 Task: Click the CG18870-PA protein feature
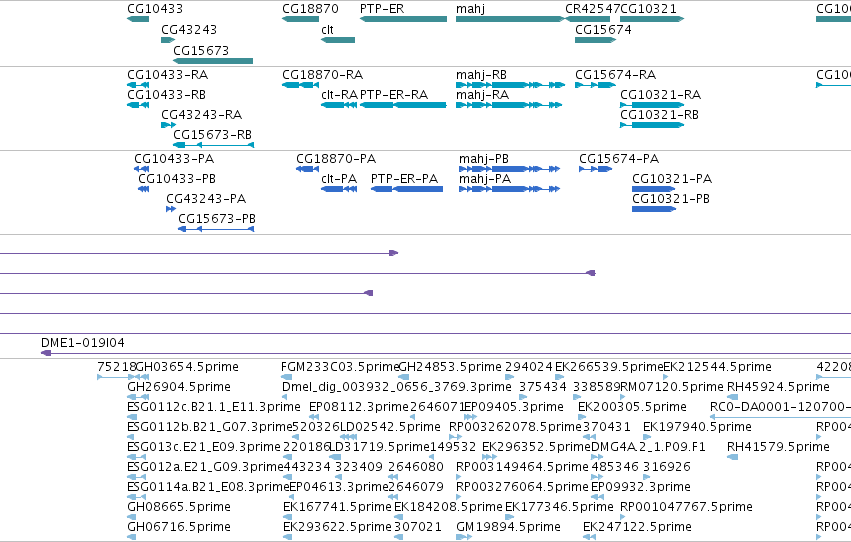tap(307, 169)
